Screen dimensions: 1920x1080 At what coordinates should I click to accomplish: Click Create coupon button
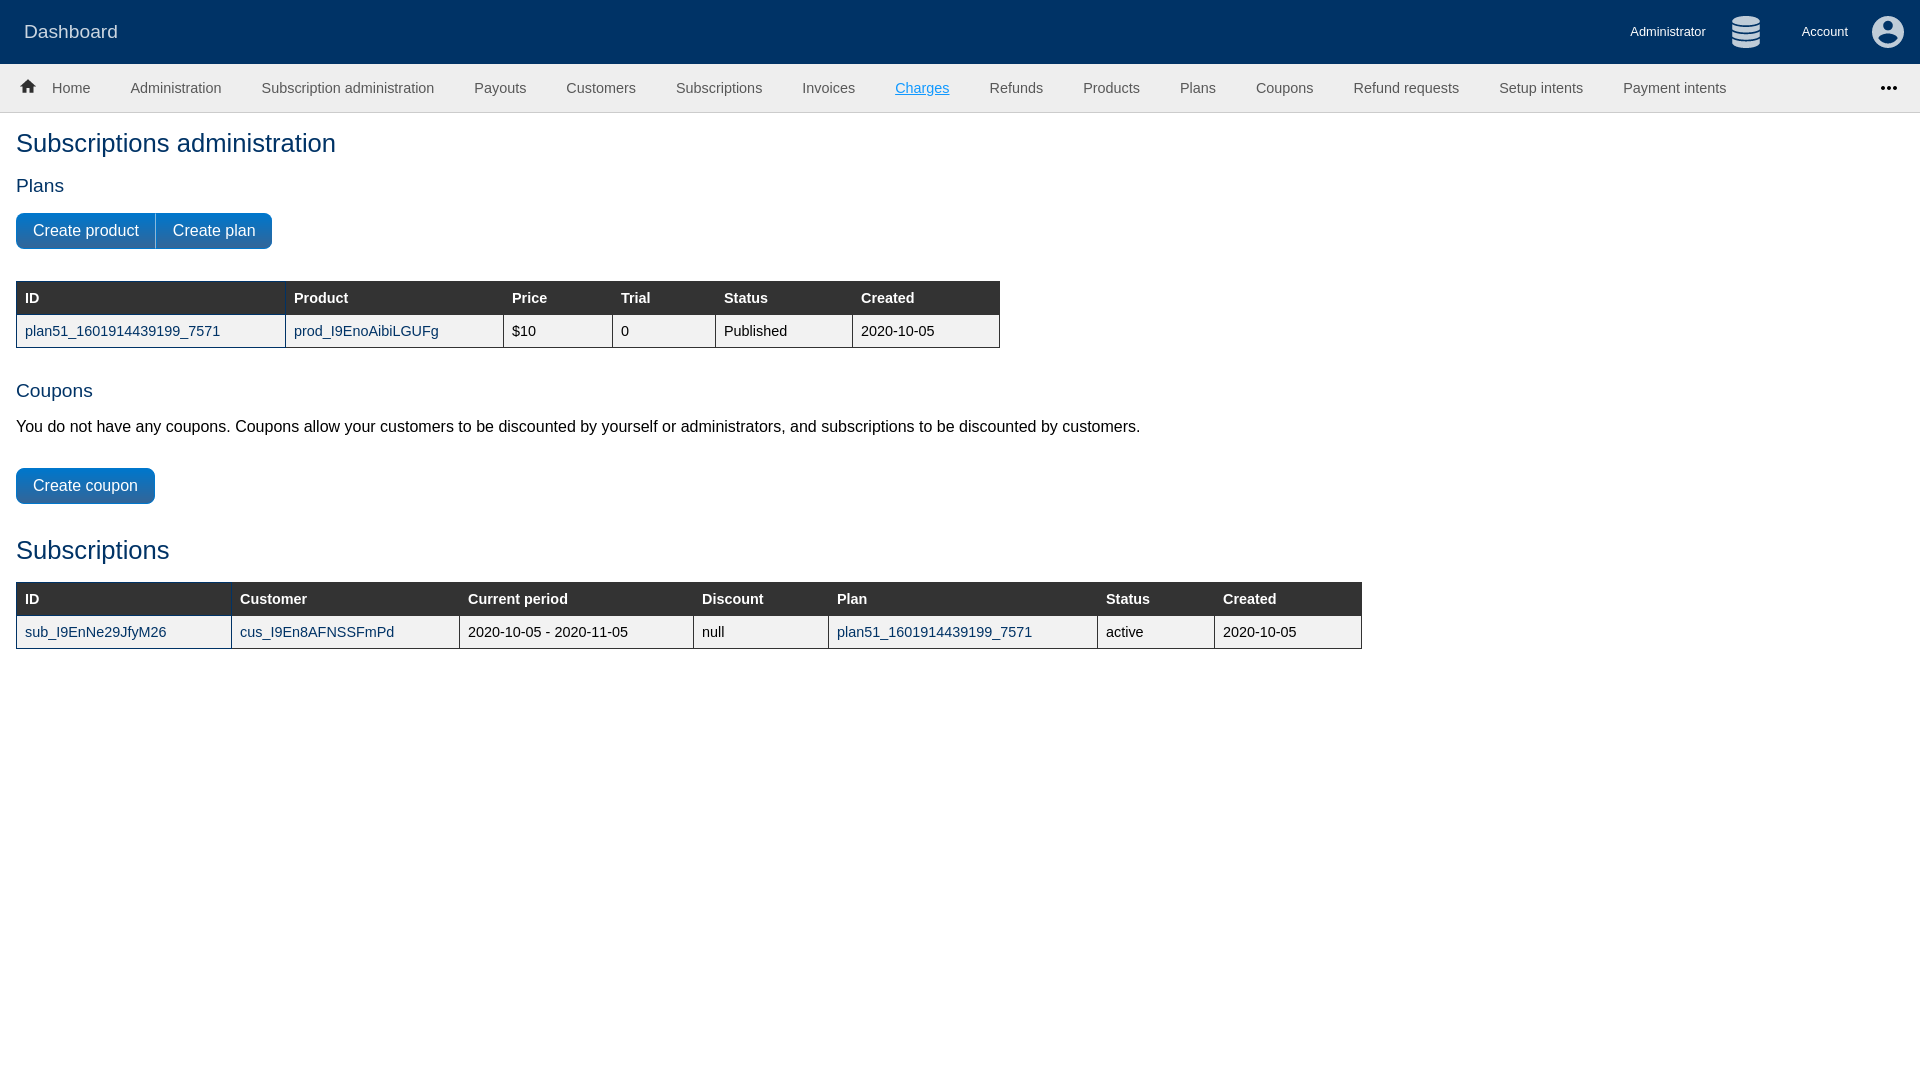coord(86,485)
